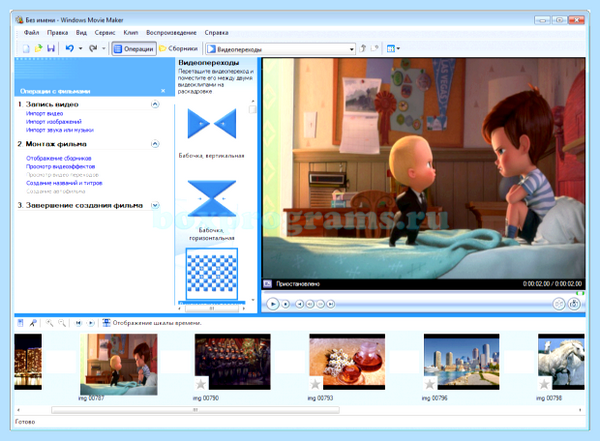Click the Импорт видео link

[x=44, y=113]
